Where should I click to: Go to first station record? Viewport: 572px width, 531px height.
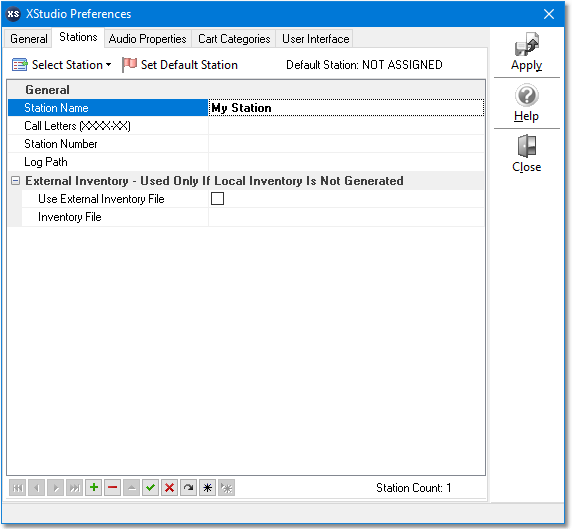18,488
